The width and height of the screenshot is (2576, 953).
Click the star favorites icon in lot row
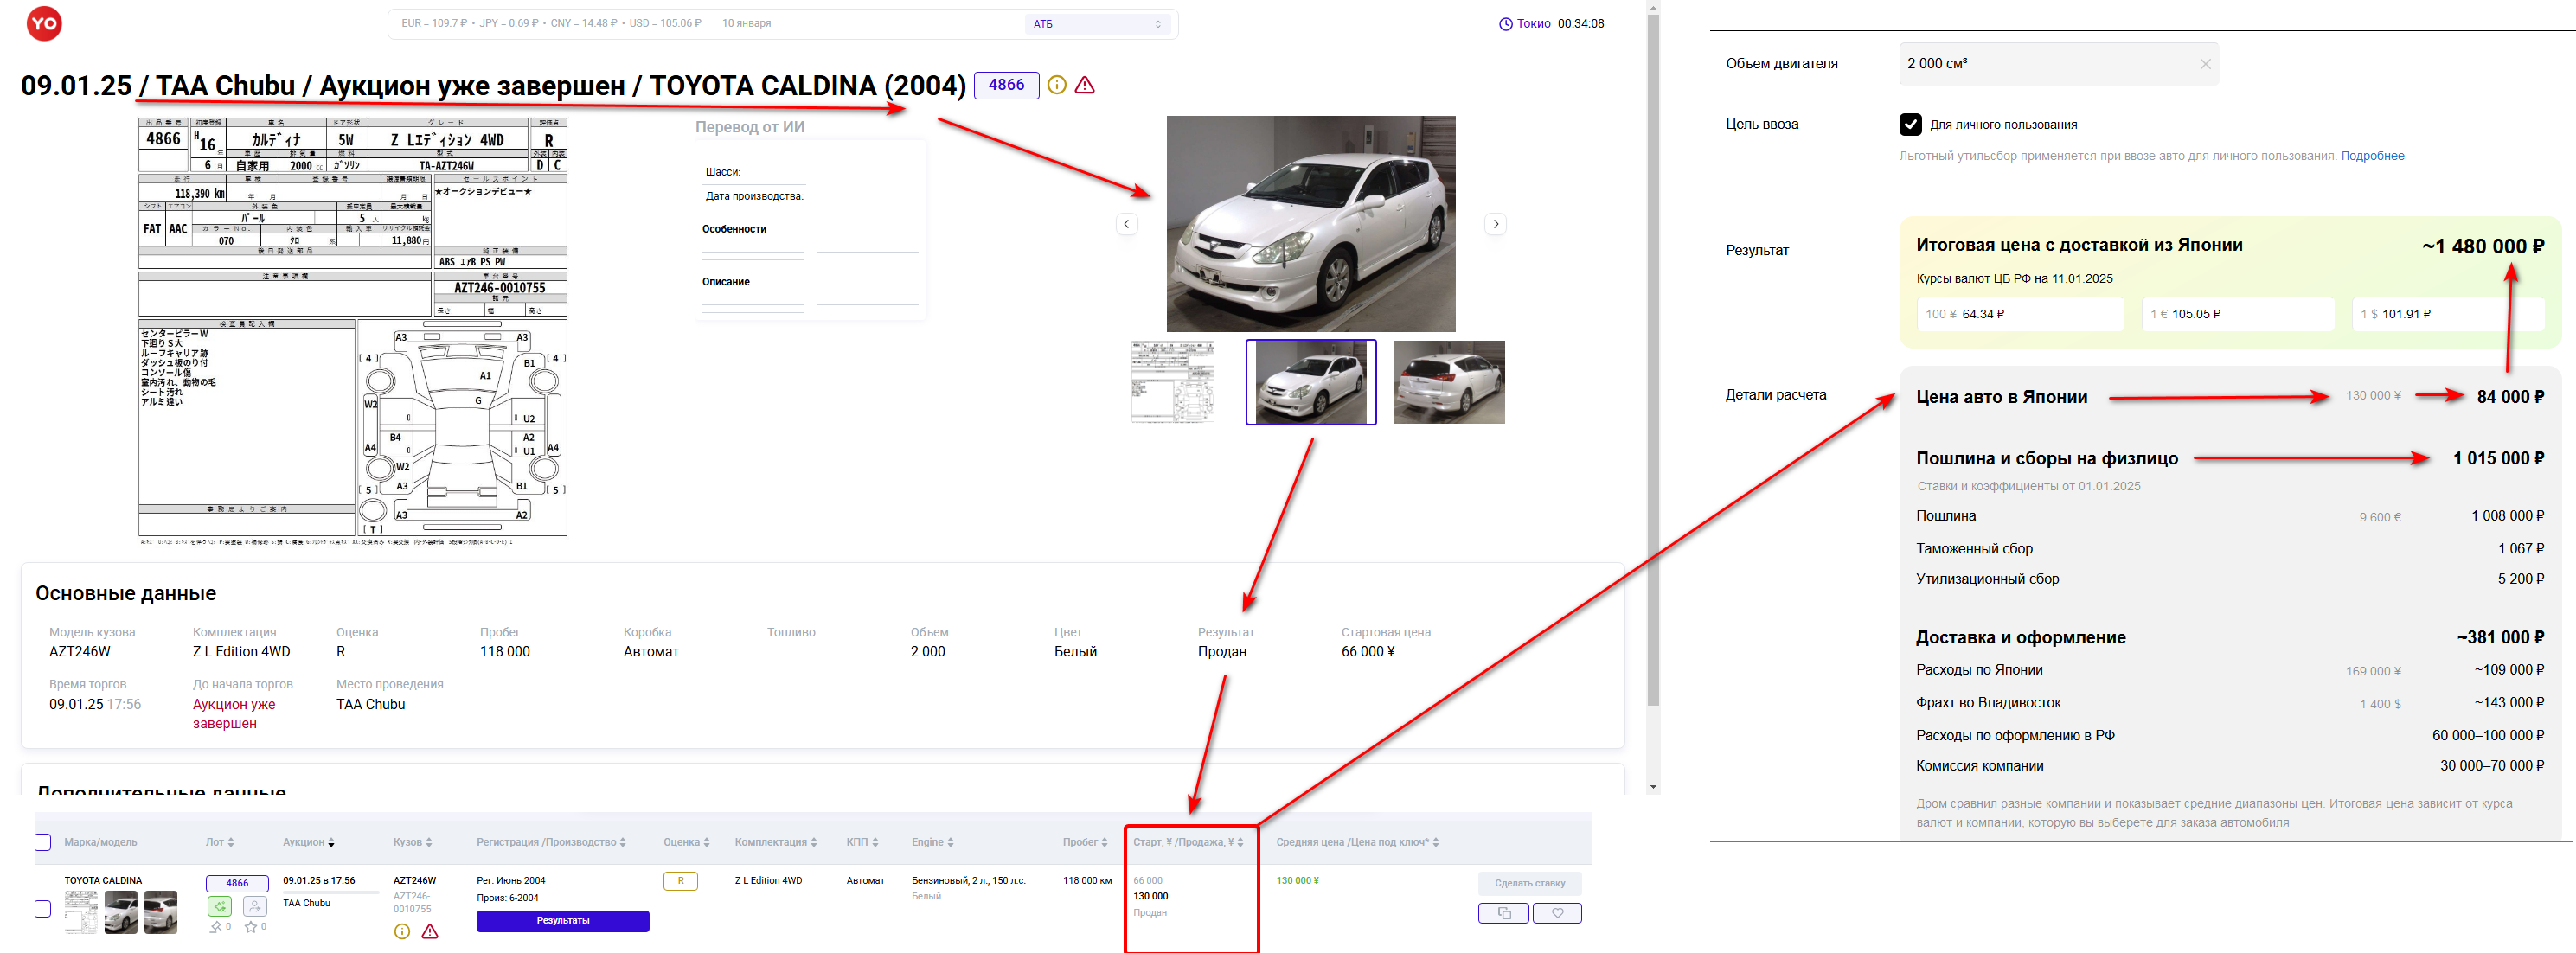click(250, 927)
